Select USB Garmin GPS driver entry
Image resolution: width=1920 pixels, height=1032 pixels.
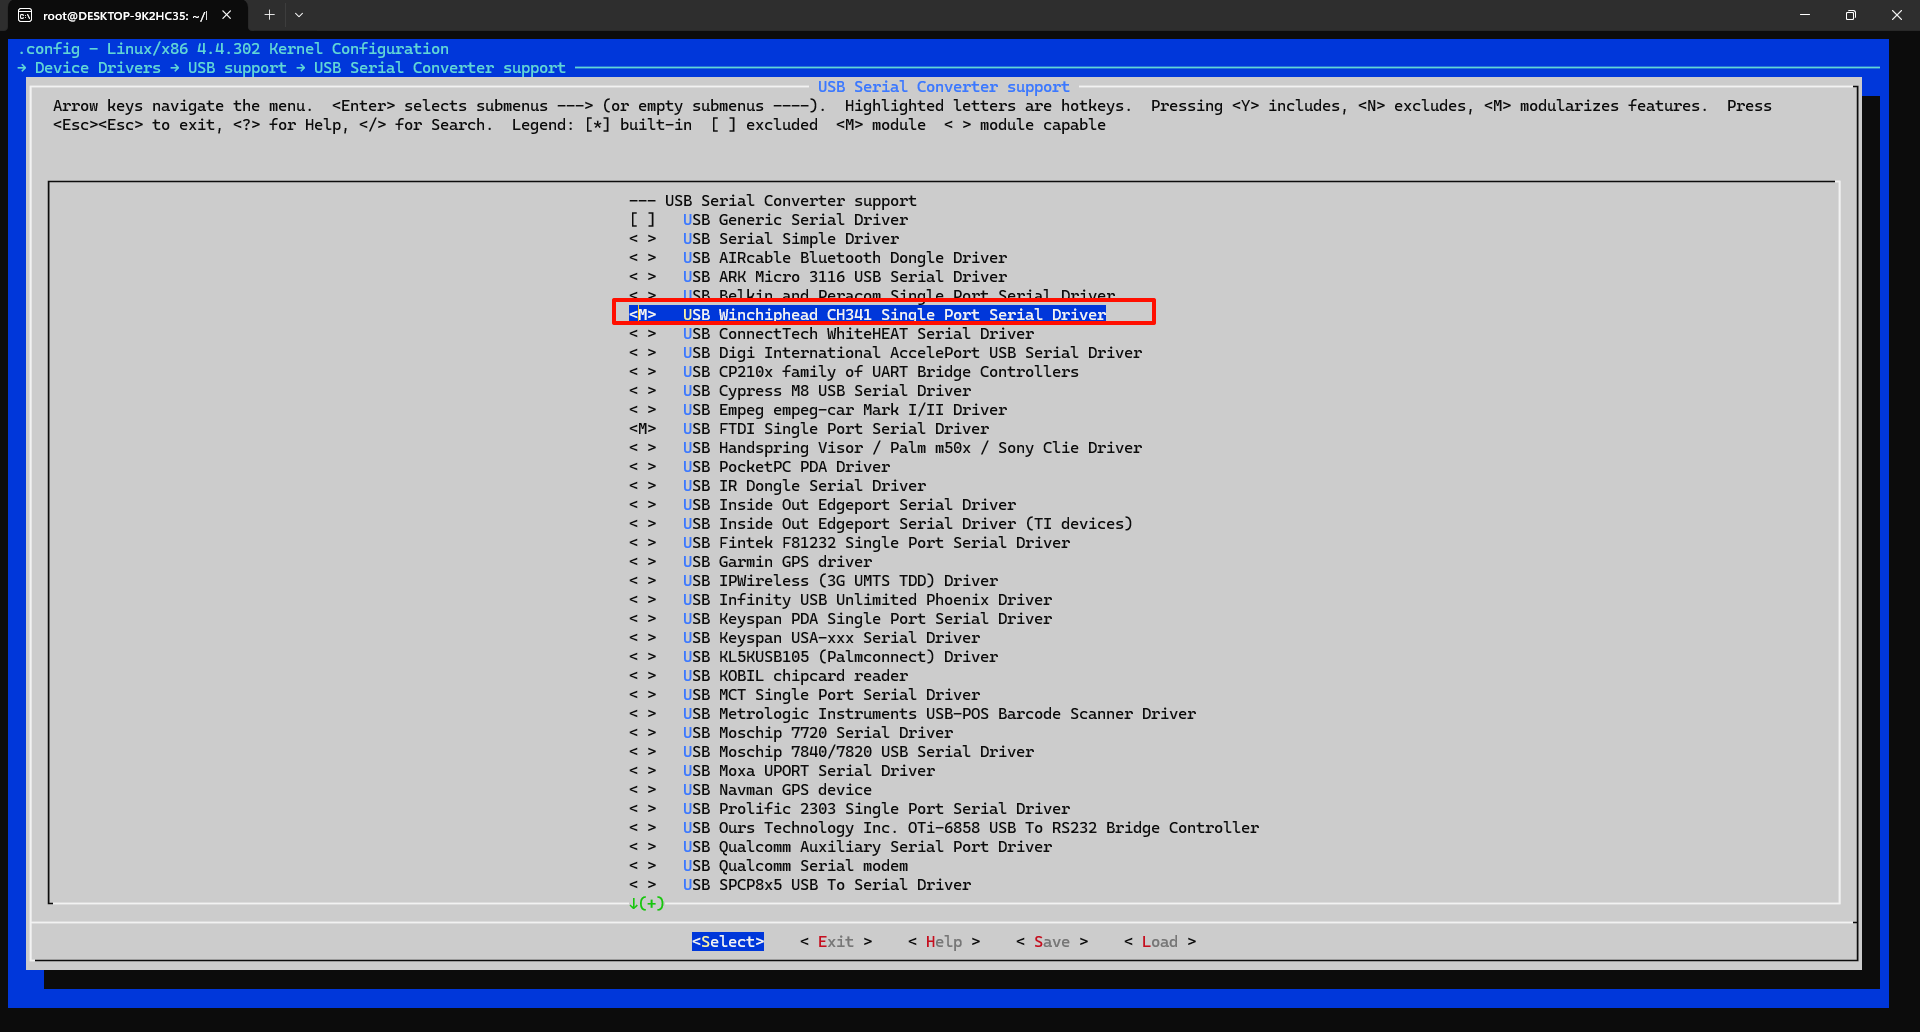tap(776, 562)
